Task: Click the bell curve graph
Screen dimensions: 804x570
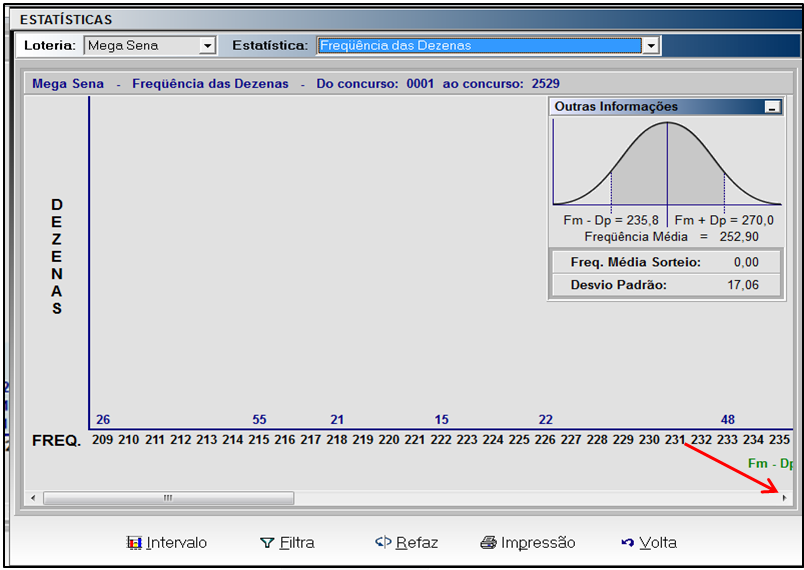Action: 667,163
